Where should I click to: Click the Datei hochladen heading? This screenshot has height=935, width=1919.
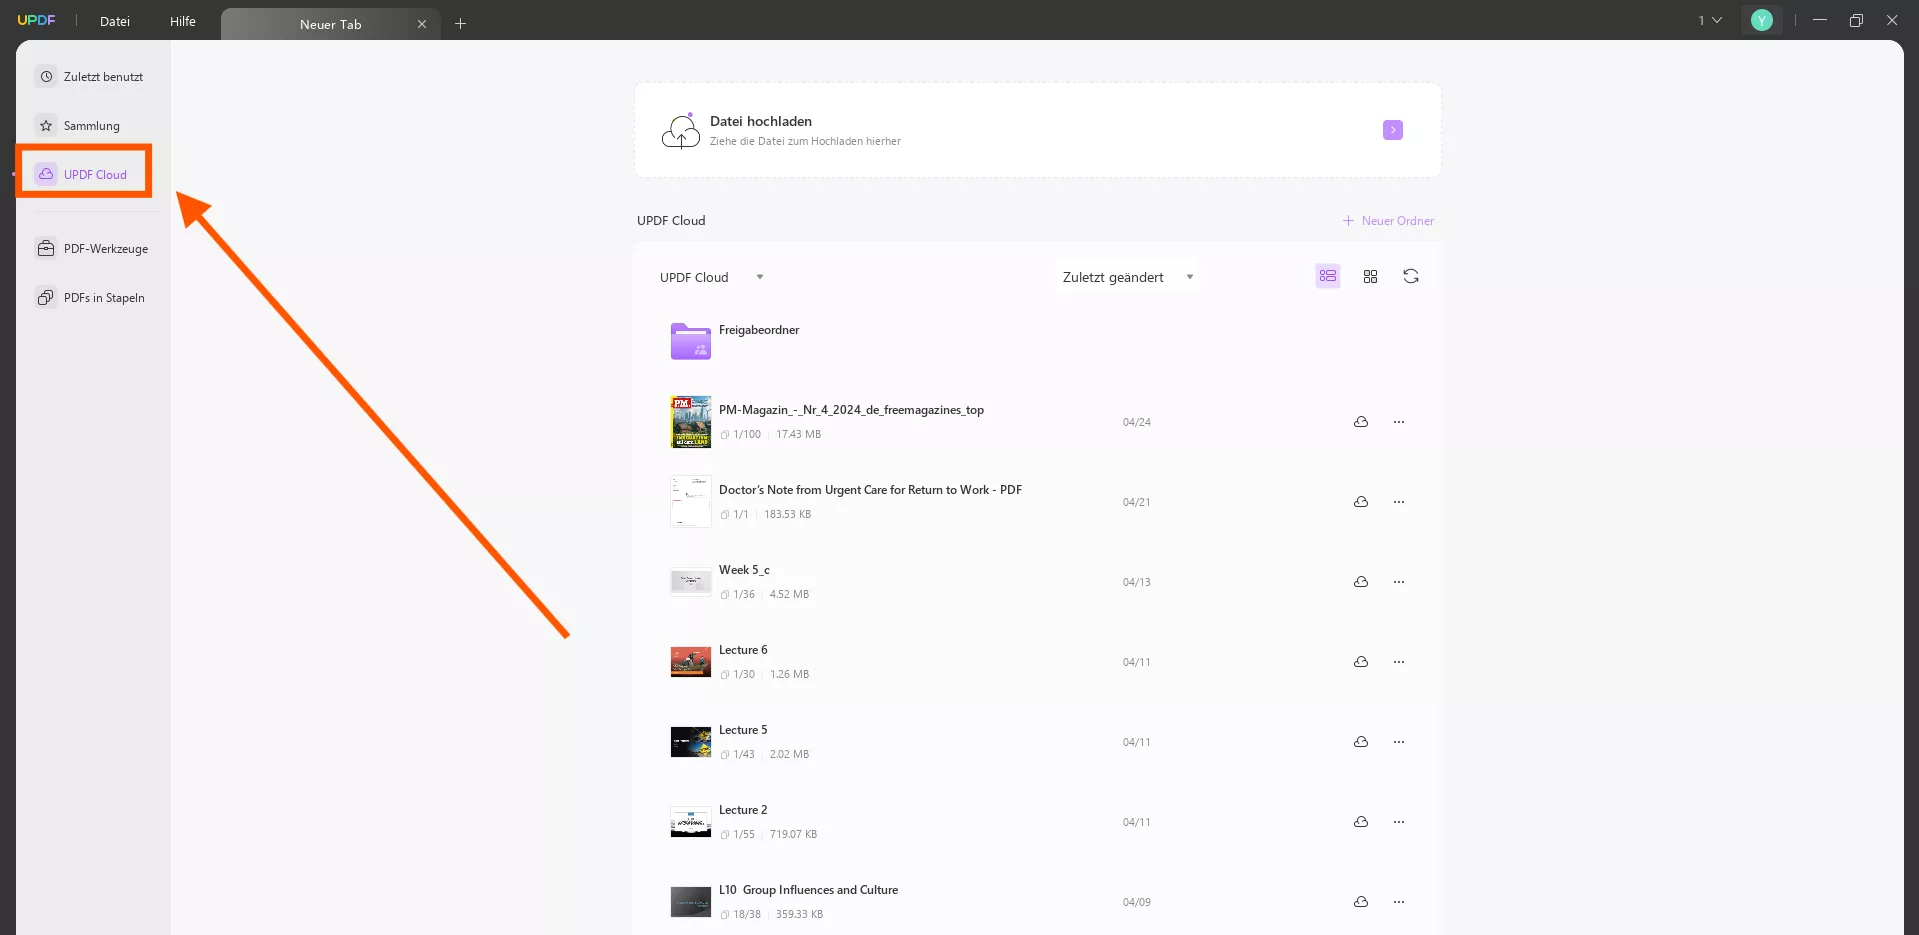761,121
